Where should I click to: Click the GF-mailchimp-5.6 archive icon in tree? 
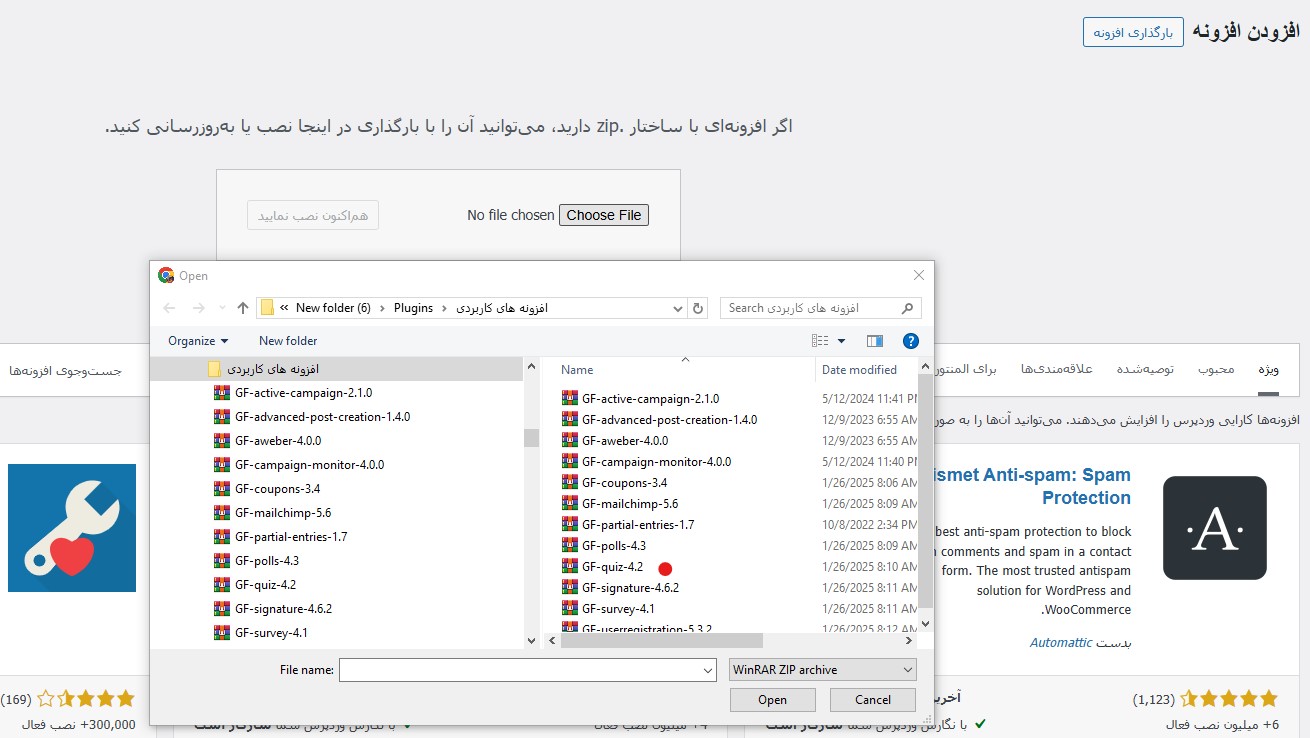pyautogui.click(x=221, y=513)
